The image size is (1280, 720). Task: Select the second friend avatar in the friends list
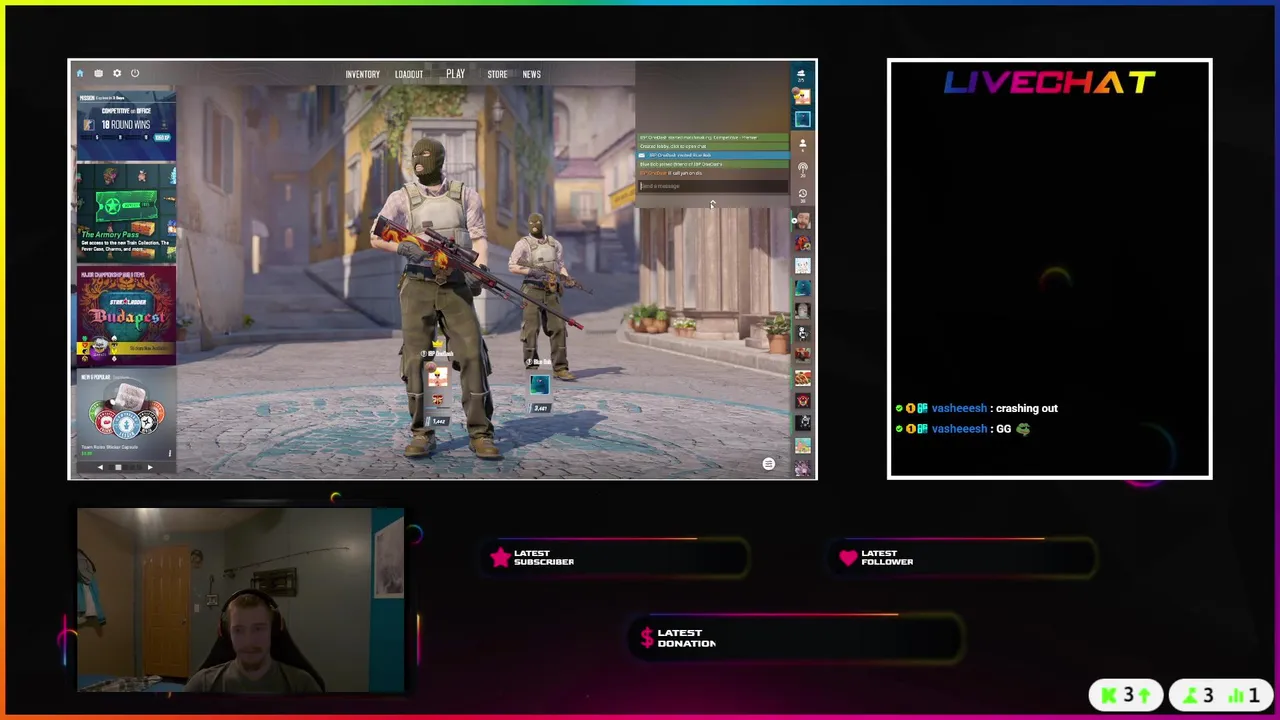[803, 243]
